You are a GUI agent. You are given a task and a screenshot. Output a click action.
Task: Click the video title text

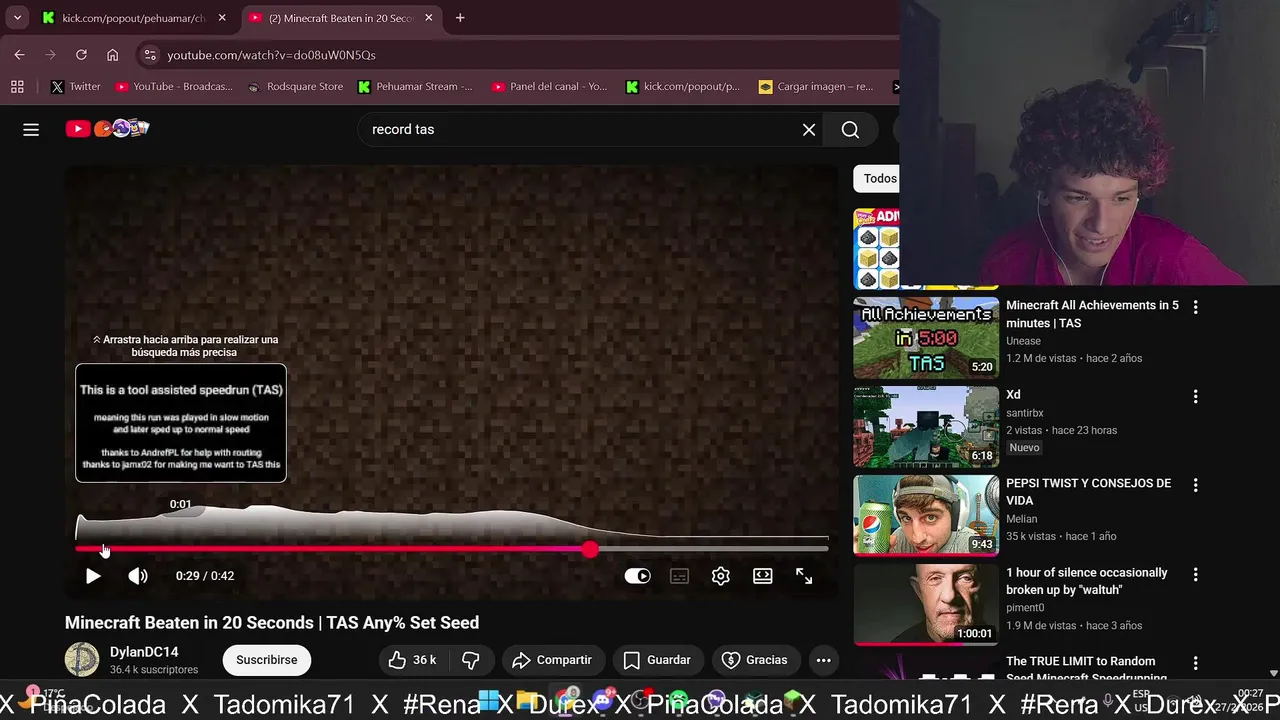tap(272, 623)
